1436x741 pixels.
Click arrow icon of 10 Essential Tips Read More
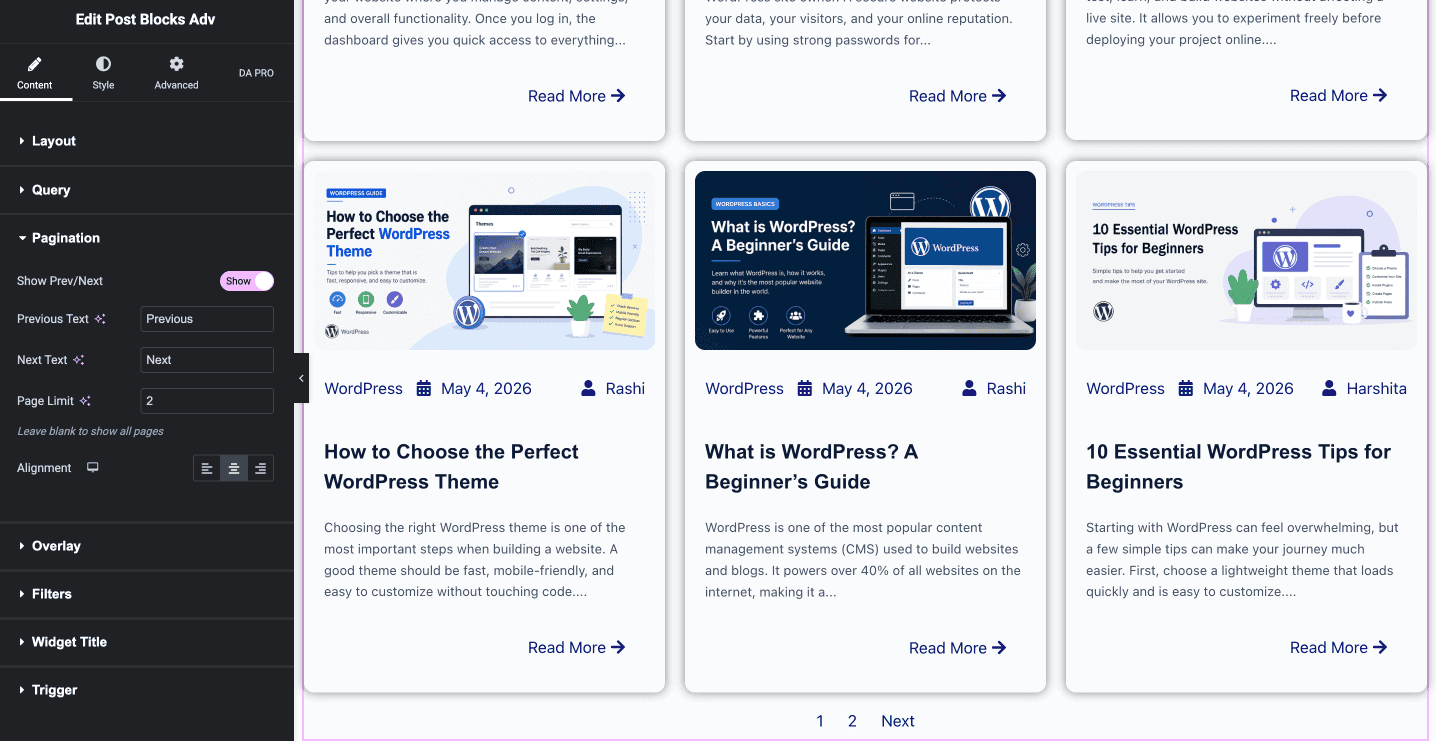(1380, 648)
